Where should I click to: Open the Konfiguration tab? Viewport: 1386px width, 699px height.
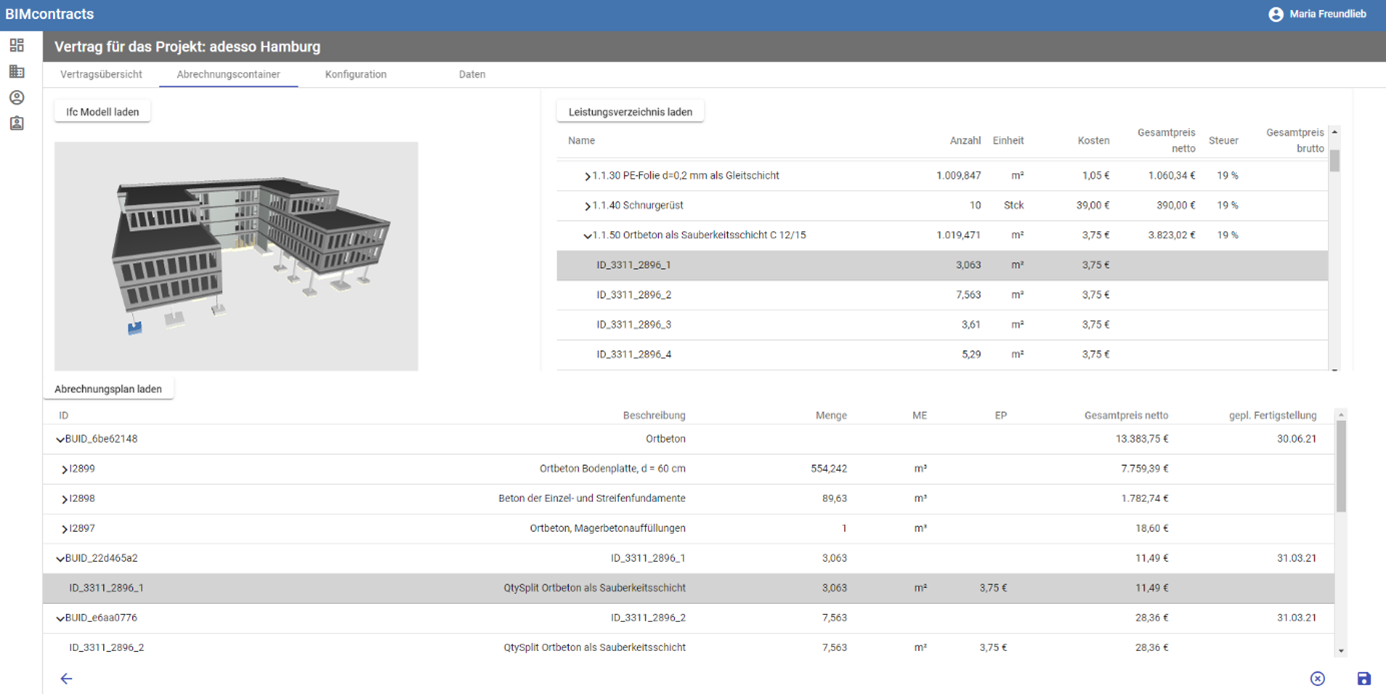(355, 74)
